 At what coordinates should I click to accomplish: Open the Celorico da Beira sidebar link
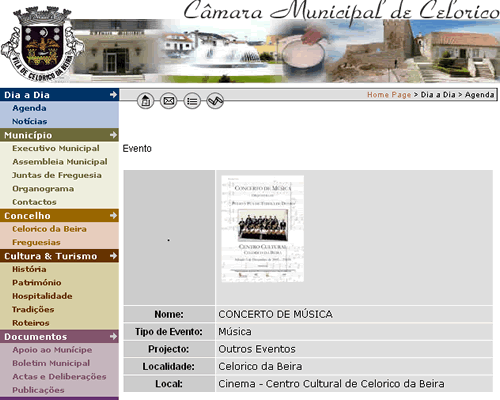[x=49, y=229]
